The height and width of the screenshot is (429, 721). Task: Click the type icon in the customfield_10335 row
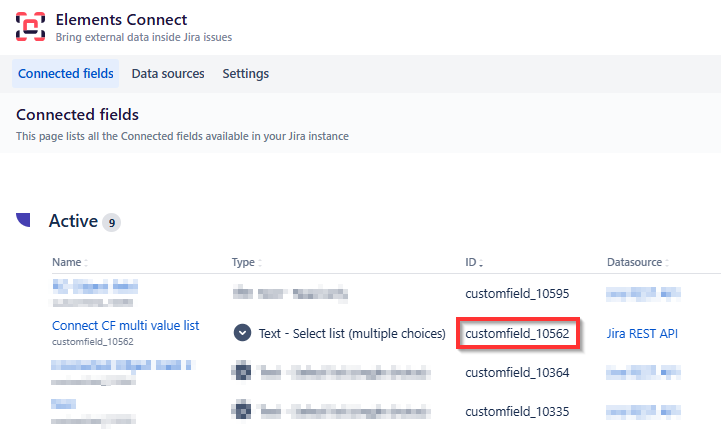[242, 409]
